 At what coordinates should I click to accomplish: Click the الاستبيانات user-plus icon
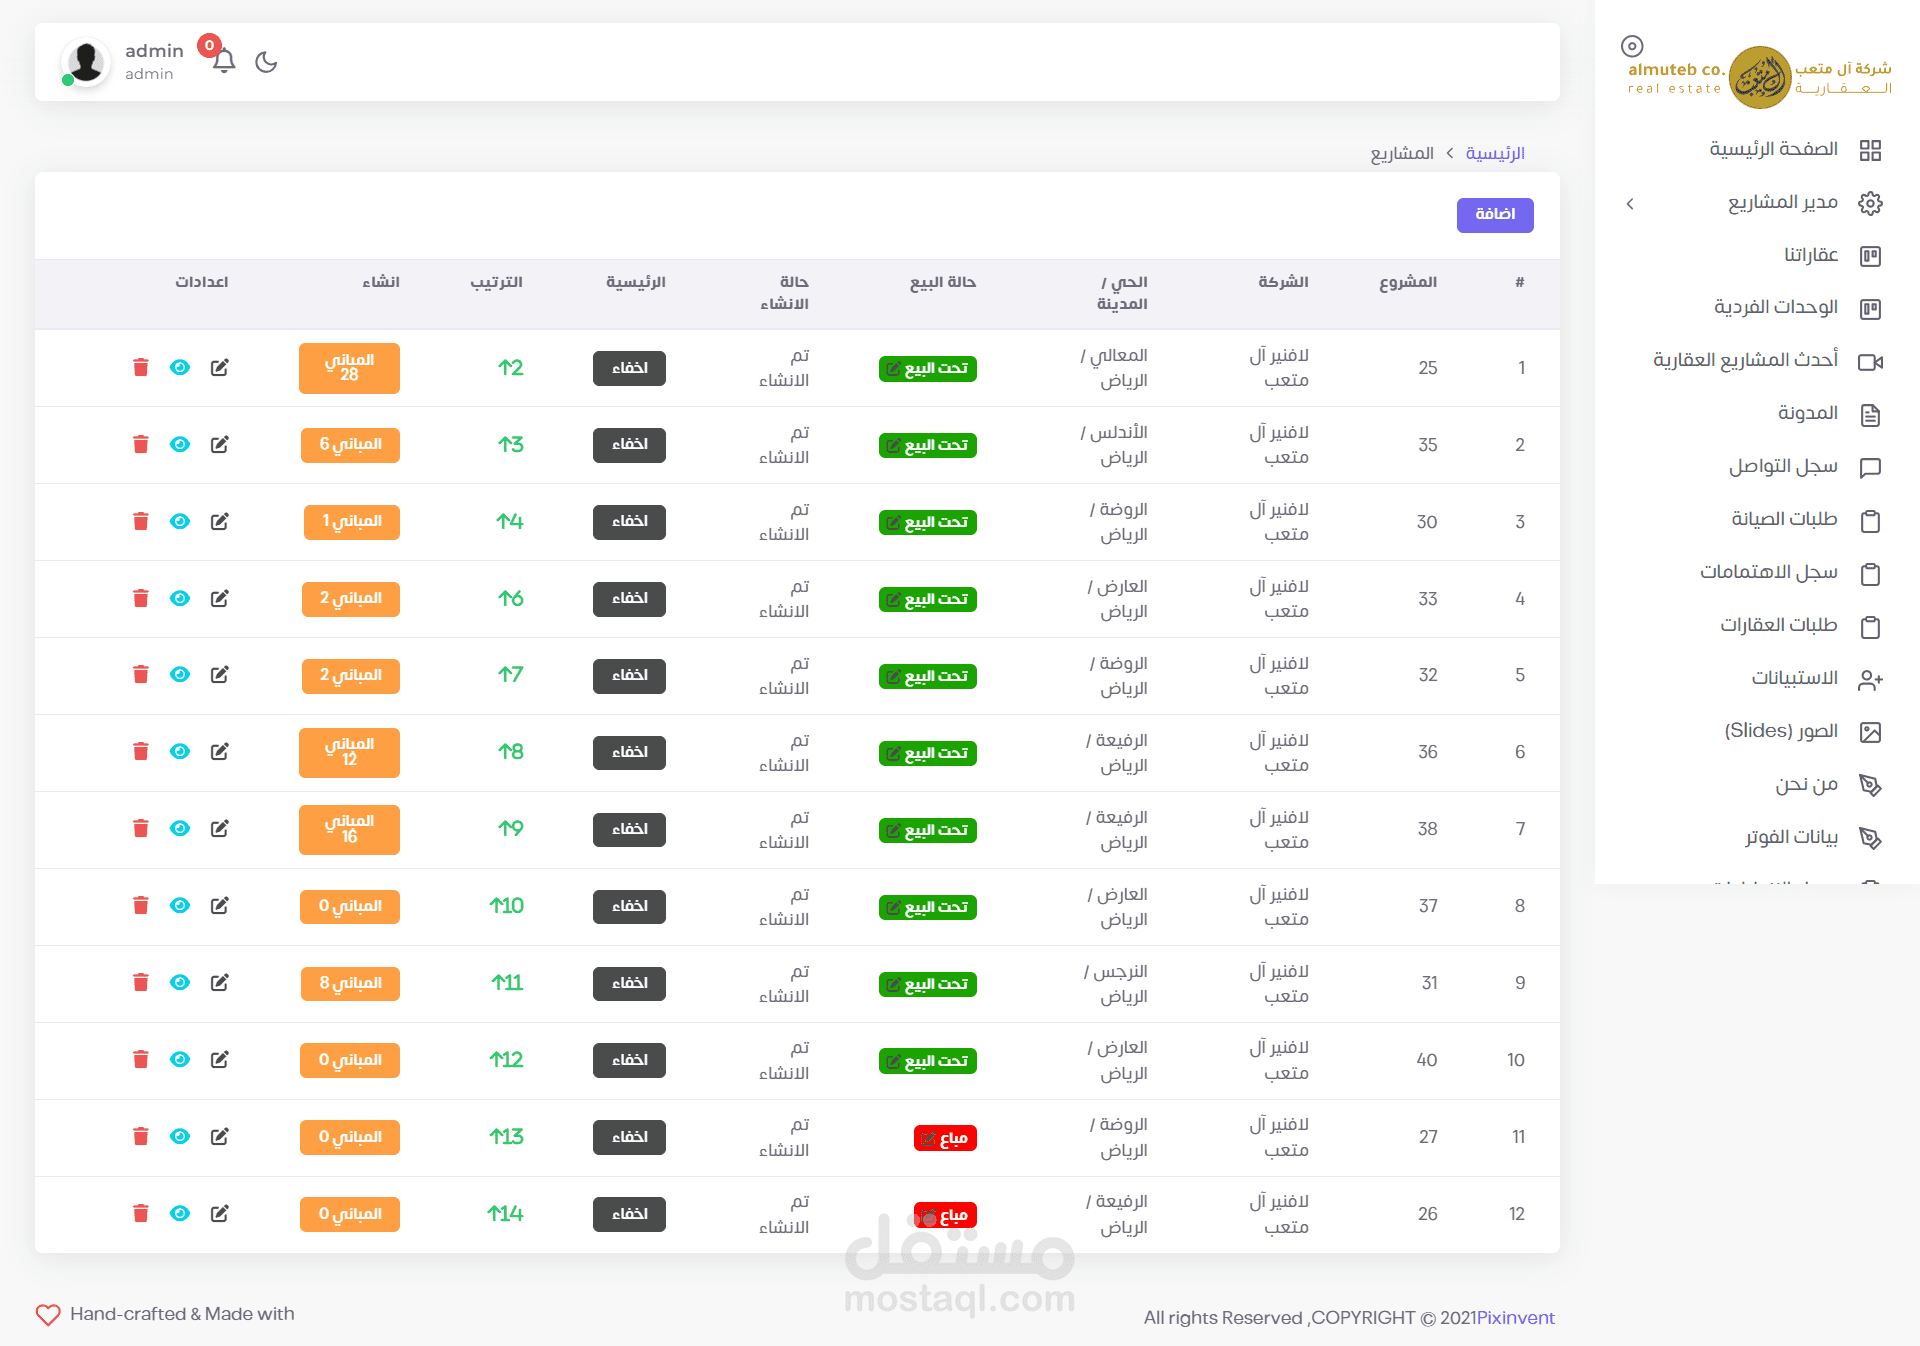click(x=1870, y=680)
